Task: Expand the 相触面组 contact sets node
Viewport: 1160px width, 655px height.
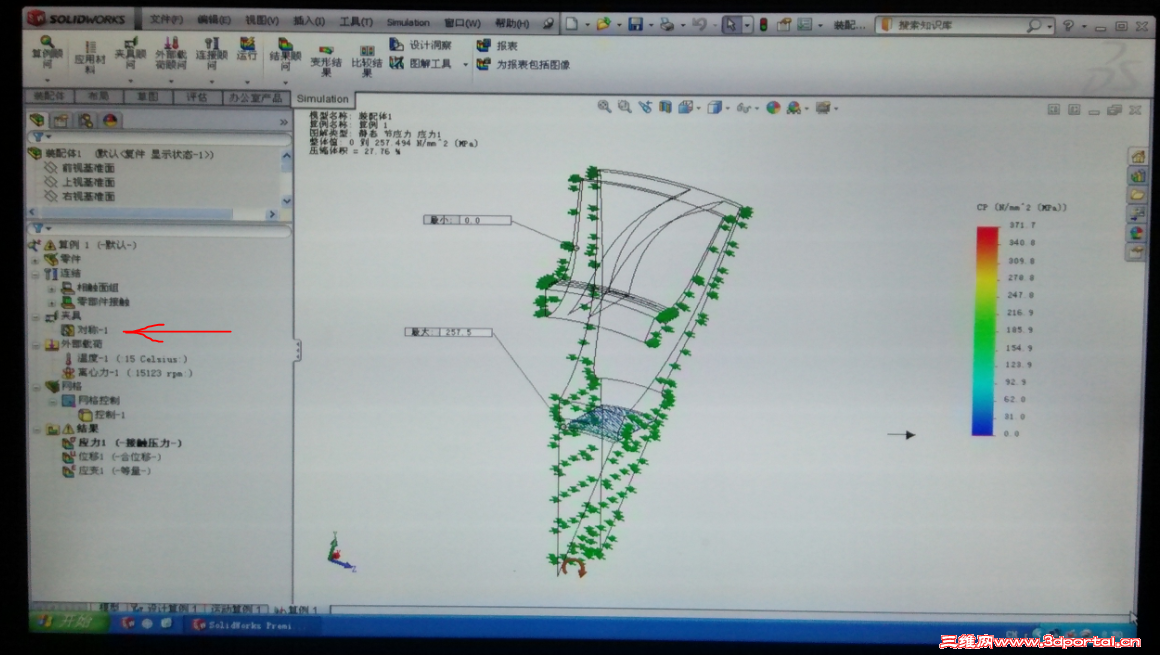Action: click(x=52, y=288)
